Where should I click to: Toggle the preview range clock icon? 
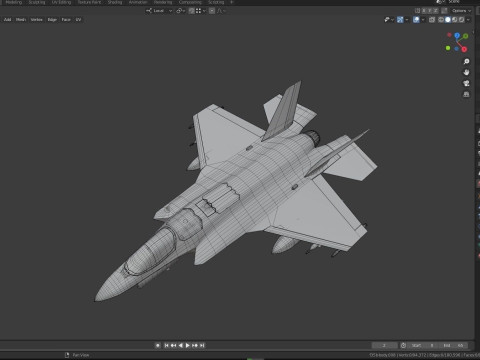403,345
